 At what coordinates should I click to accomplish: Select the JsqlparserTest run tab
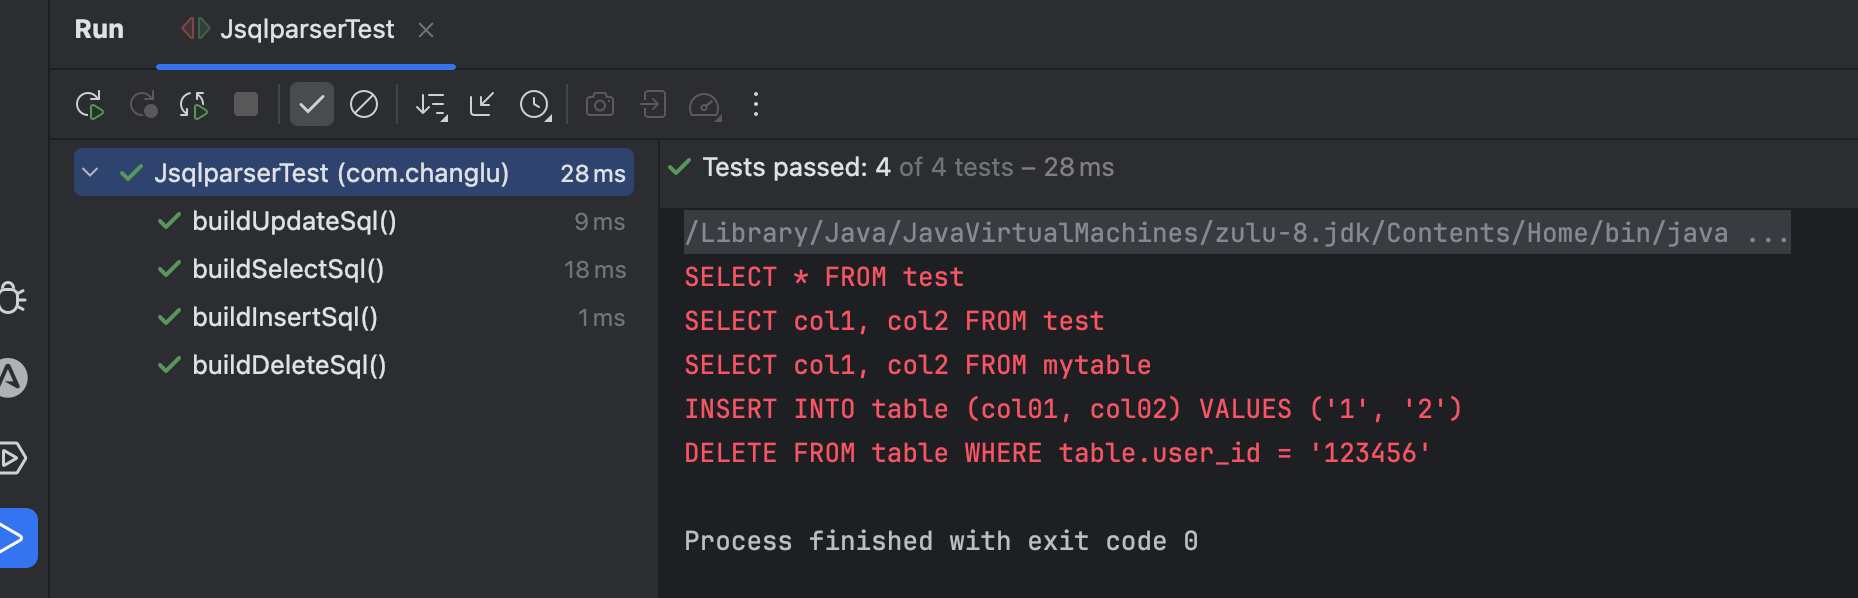click(x=288, y=30)
